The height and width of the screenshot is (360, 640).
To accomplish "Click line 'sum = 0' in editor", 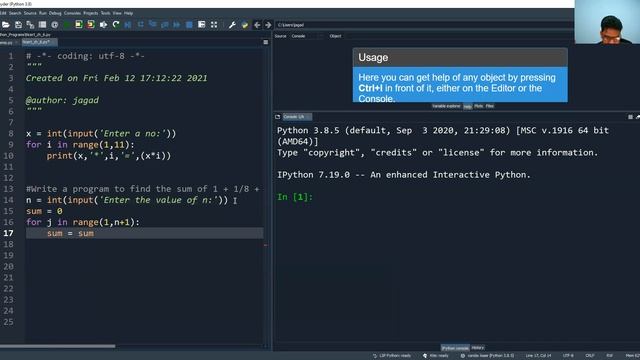I will click(44, 211).
